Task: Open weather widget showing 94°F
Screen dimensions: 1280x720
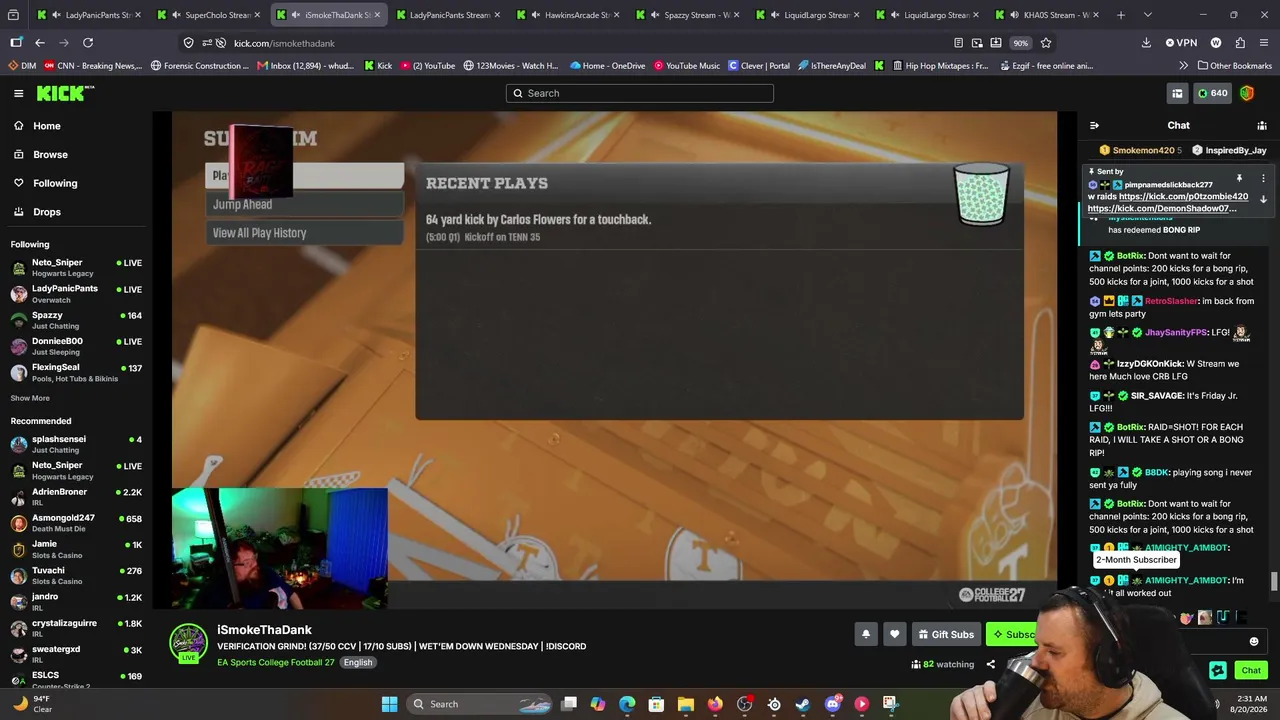Action: [x=34, y=704]
